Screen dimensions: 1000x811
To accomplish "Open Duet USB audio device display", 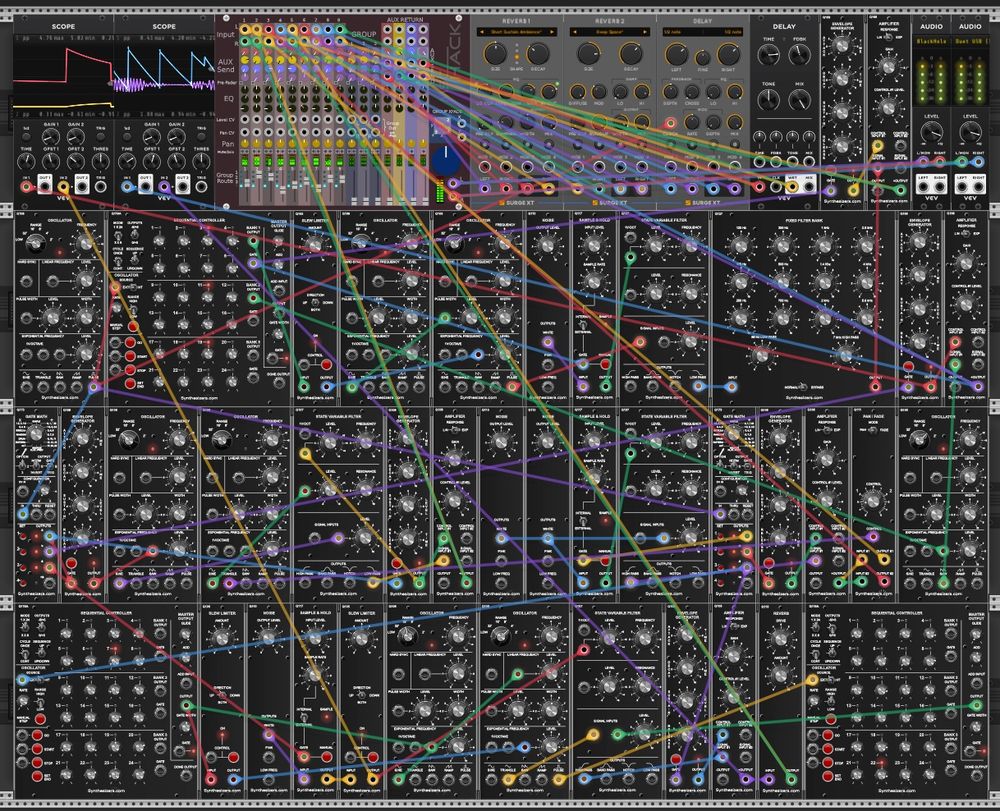I will click(x=970, y=41).
